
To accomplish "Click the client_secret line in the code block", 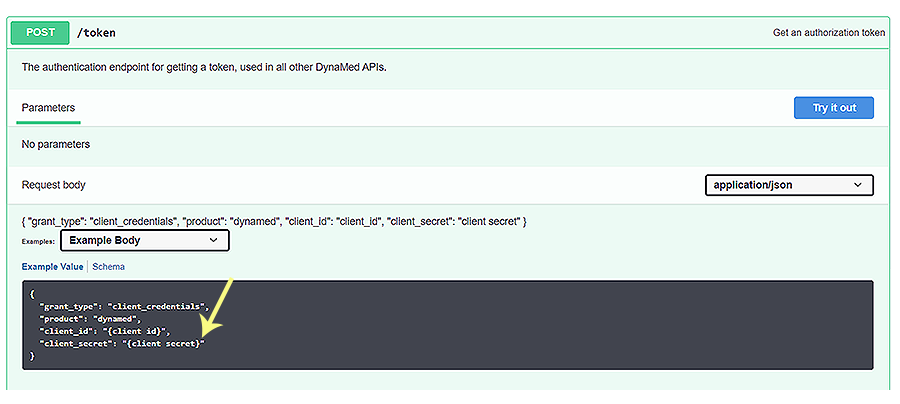I will [x=122, y=343].
